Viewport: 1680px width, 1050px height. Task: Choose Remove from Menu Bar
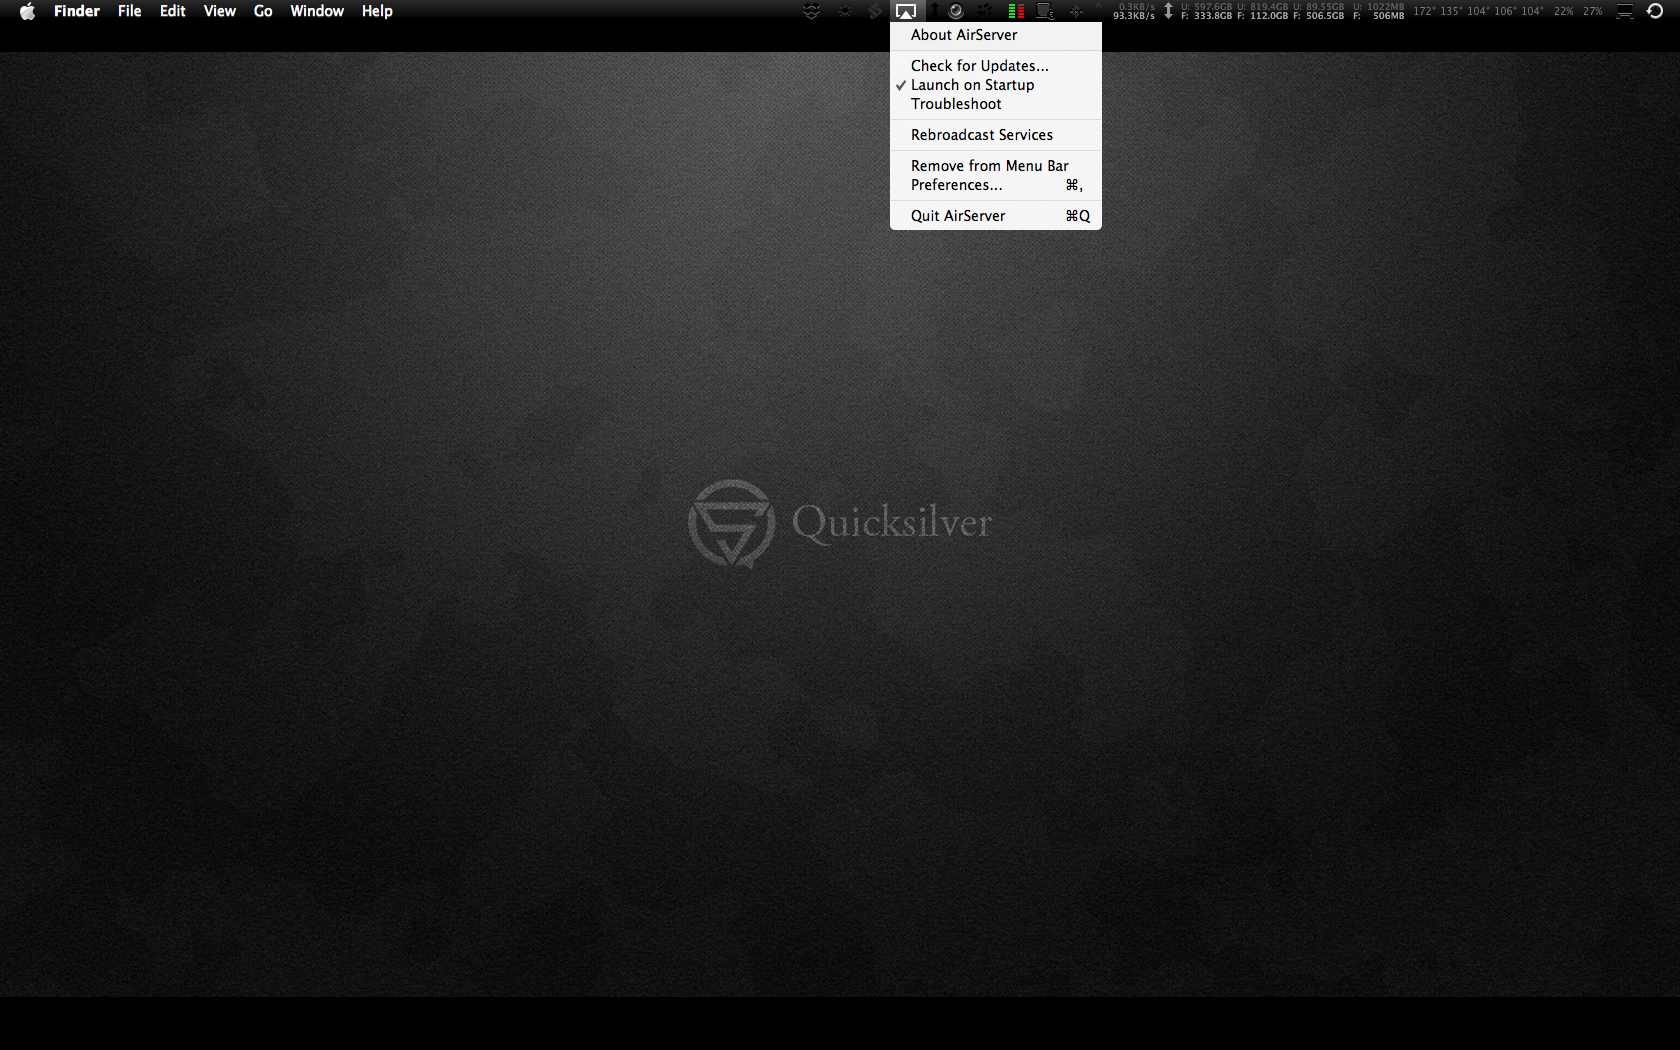[996, 166]
